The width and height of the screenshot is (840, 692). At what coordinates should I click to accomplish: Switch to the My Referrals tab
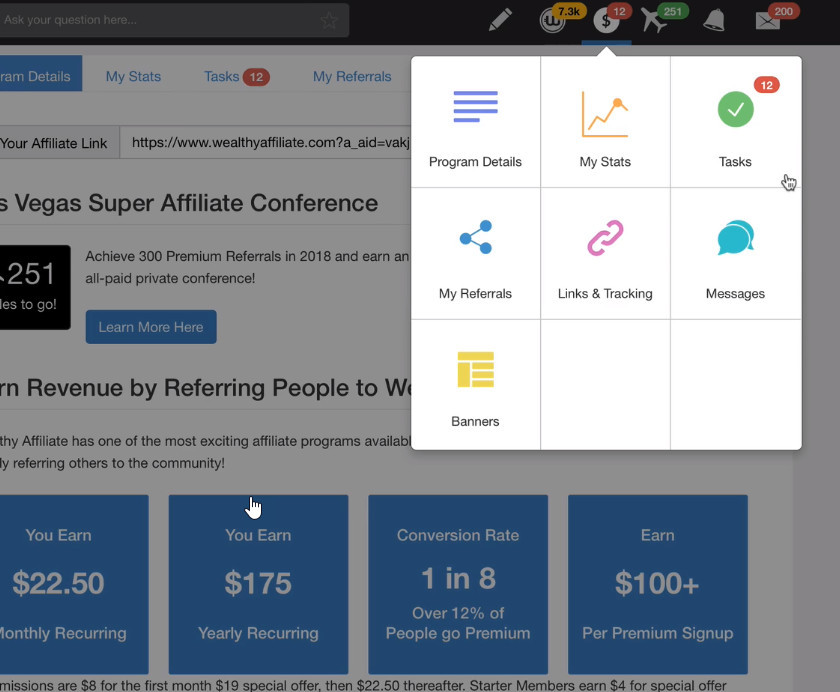coord(352,77)
